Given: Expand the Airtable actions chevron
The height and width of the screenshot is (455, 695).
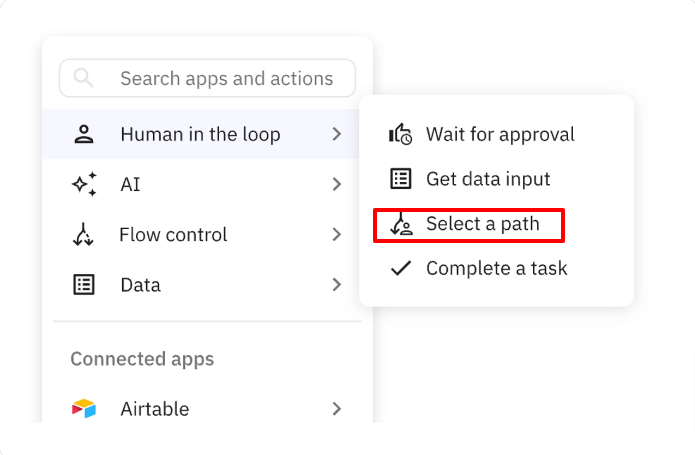Looking at the screenshot, I should (x=337, y=408).
